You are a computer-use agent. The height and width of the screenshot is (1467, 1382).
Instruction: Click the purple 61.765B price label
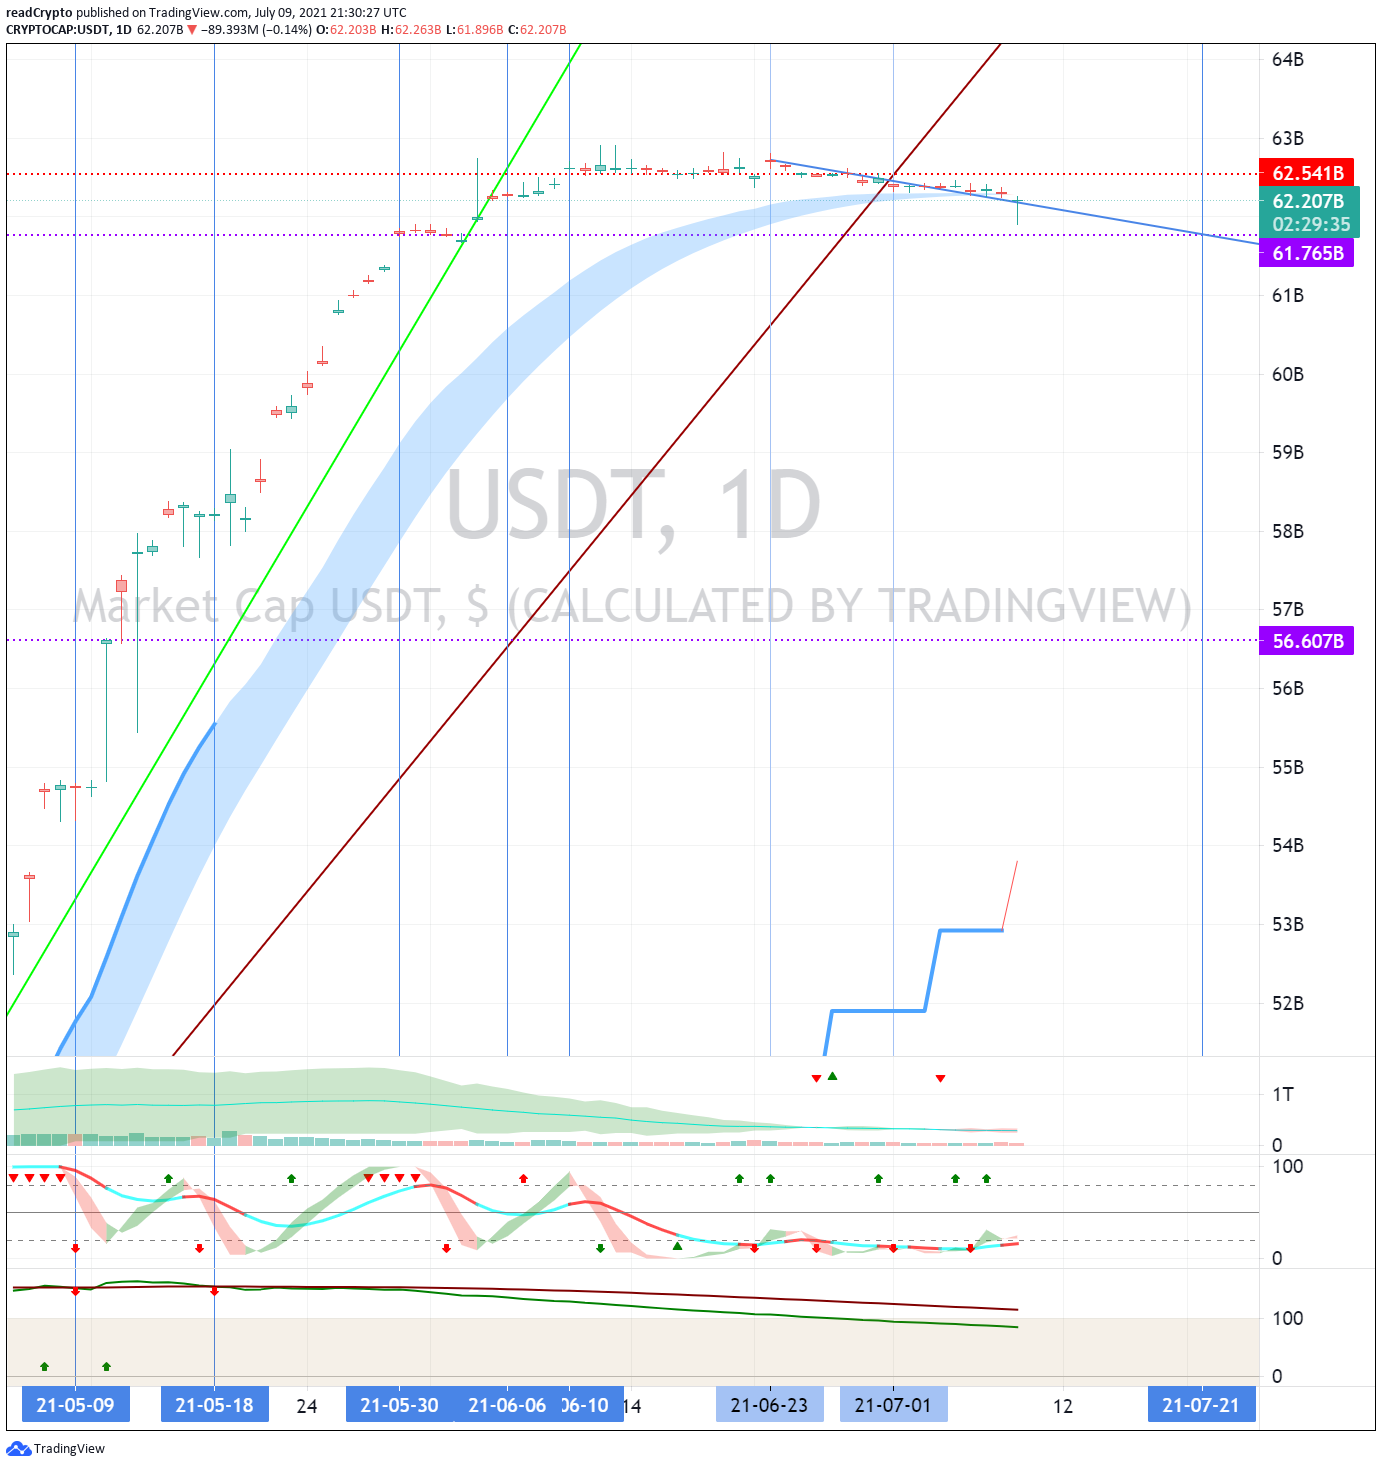tap(1307, 253)
